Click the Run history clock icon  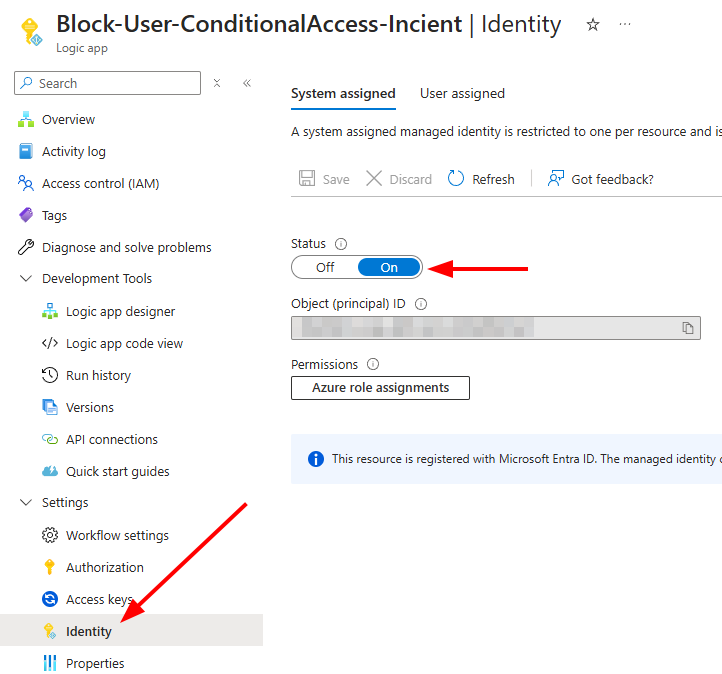[x=50, y=375]
